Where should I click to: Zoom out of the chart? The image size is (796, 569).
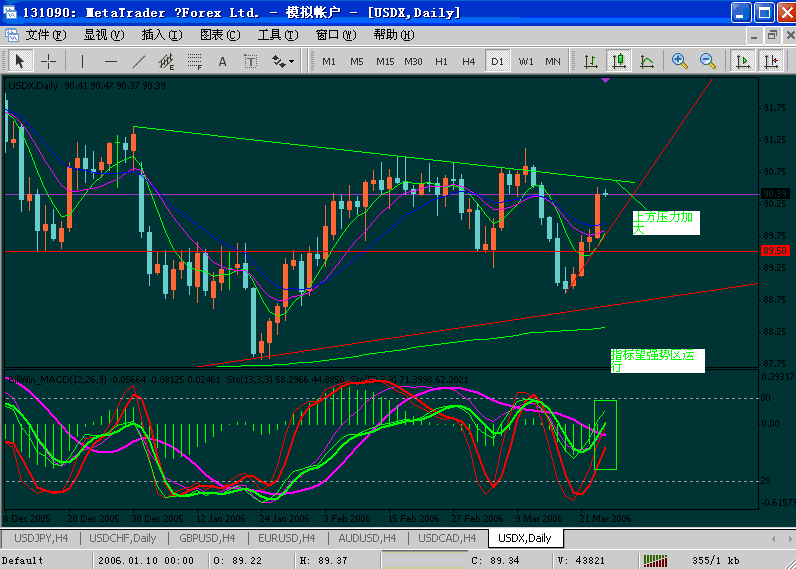tap(708, 61)
